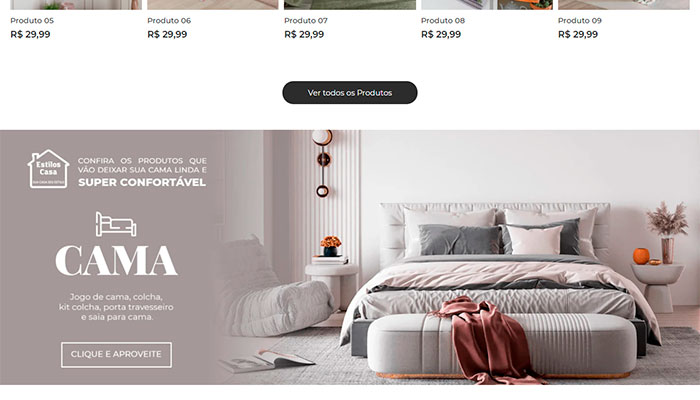Open the Produto 09 link

click(579, 21)
